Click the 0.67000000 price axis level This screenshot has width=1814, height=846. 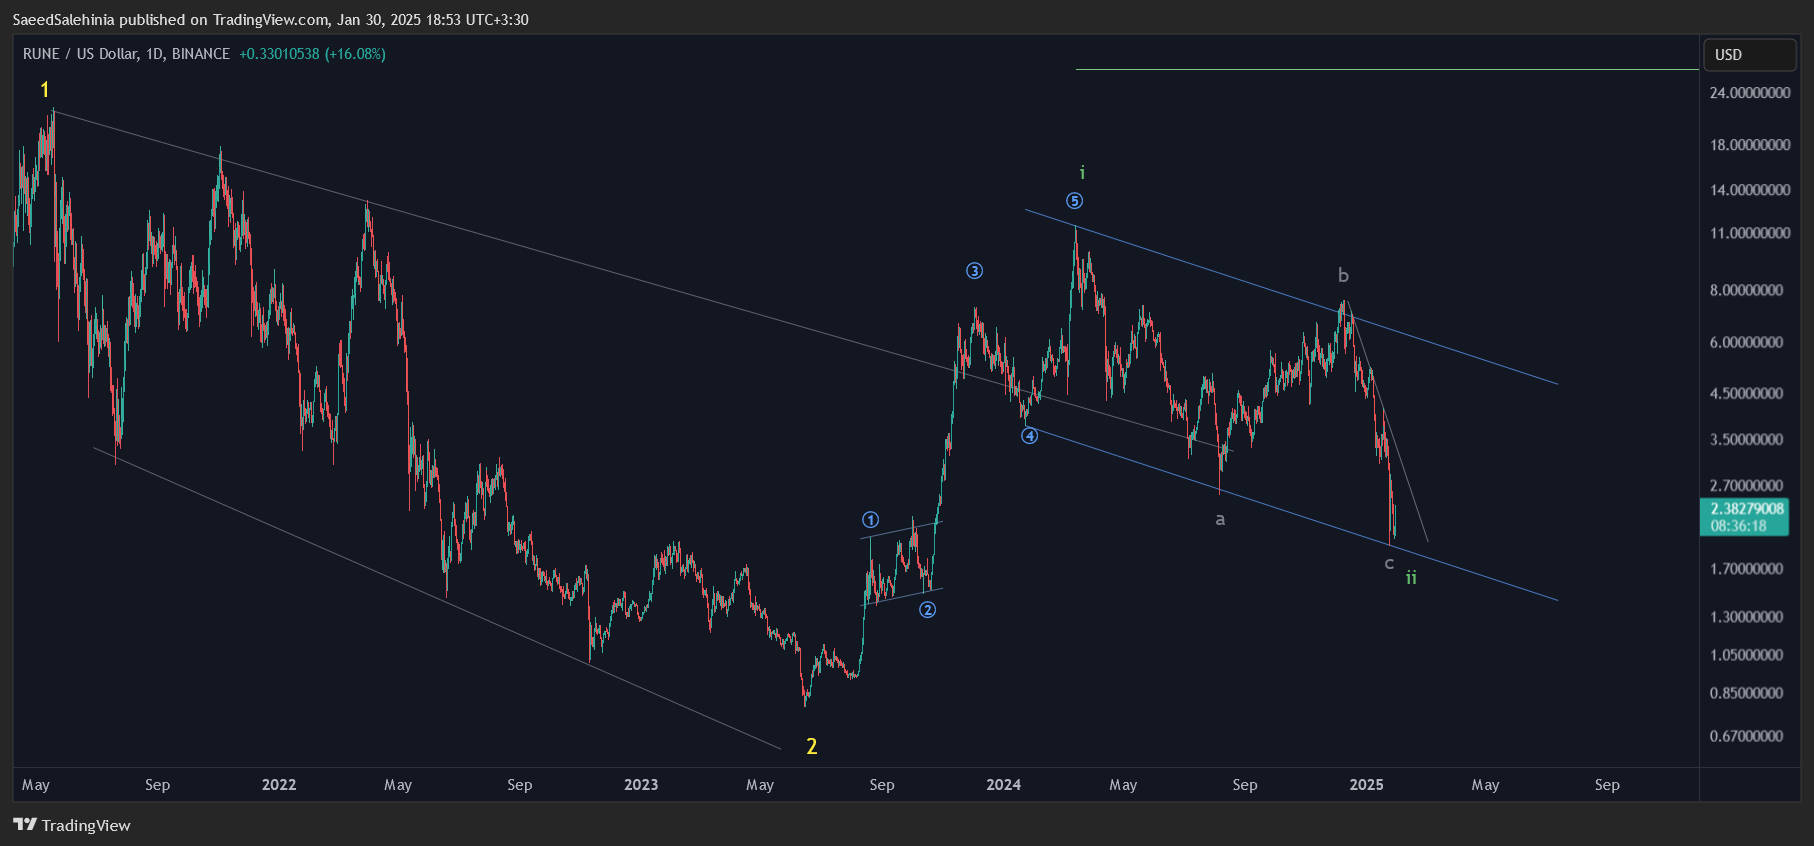point(1746,736)
